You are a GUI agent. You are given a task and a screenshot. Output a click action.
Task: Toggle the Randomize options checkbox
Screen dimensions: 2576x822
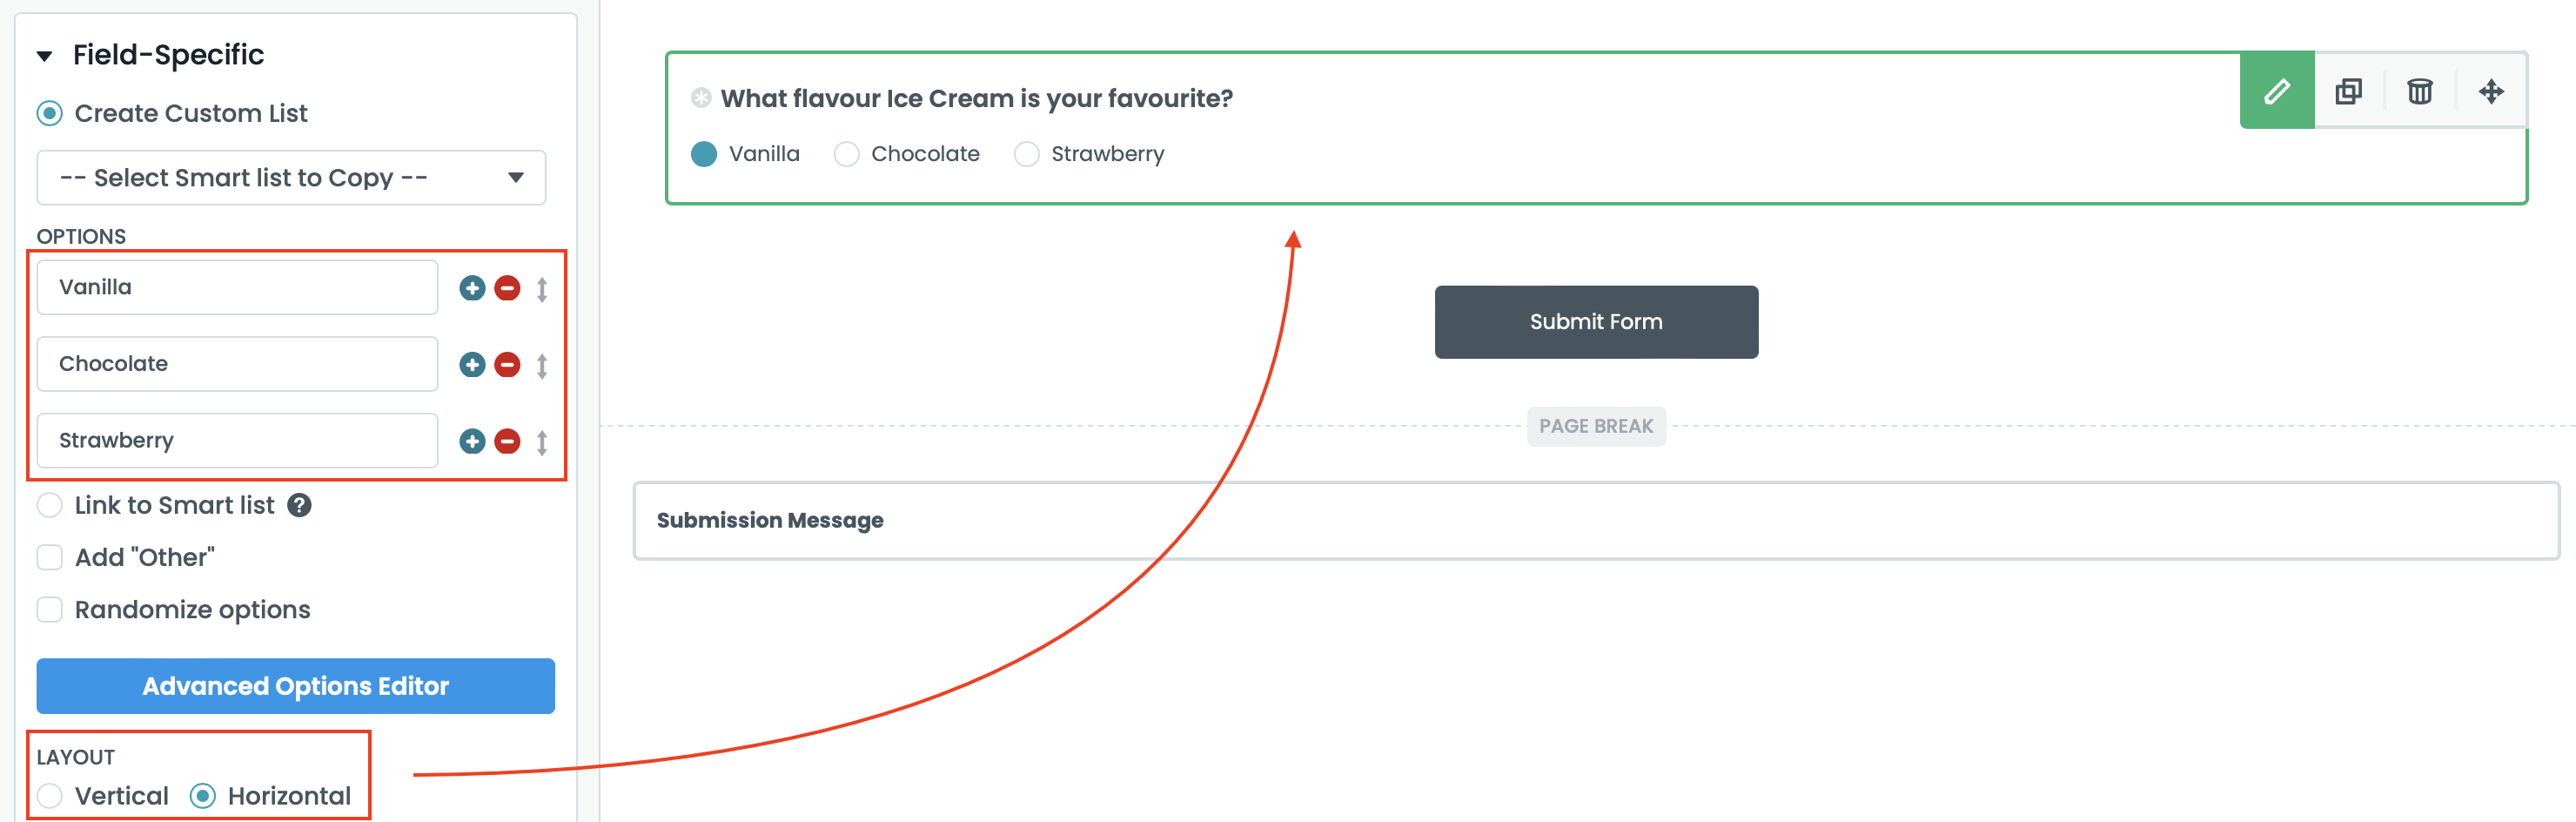click(x=50, y=610)
